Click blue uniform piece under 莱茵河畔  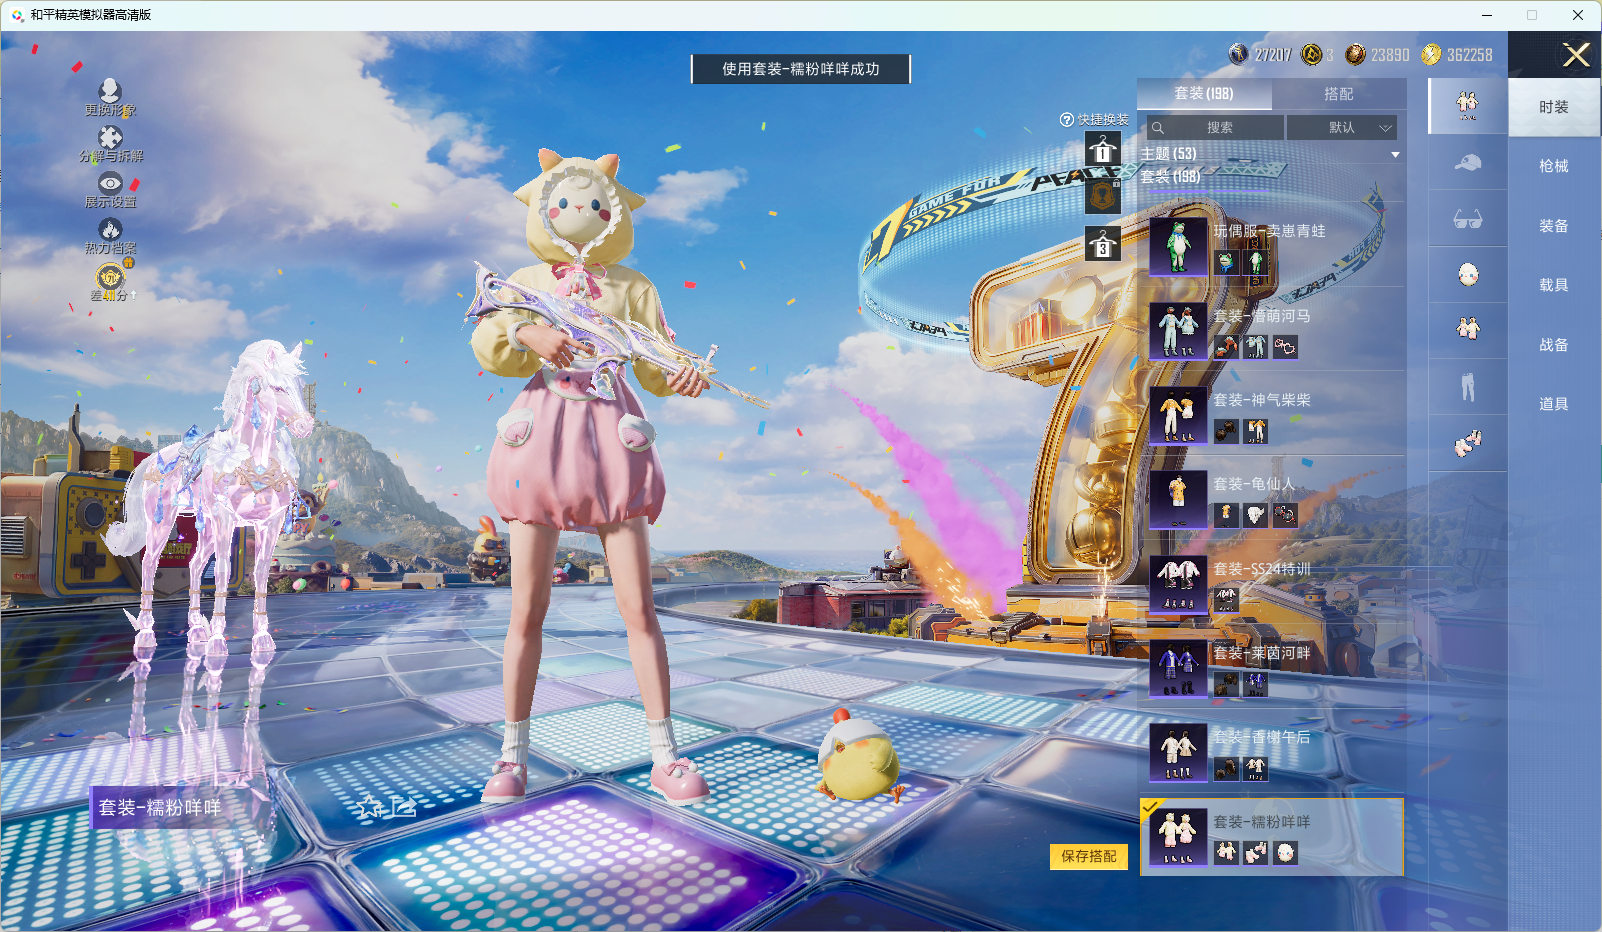tap(1256, 684)
